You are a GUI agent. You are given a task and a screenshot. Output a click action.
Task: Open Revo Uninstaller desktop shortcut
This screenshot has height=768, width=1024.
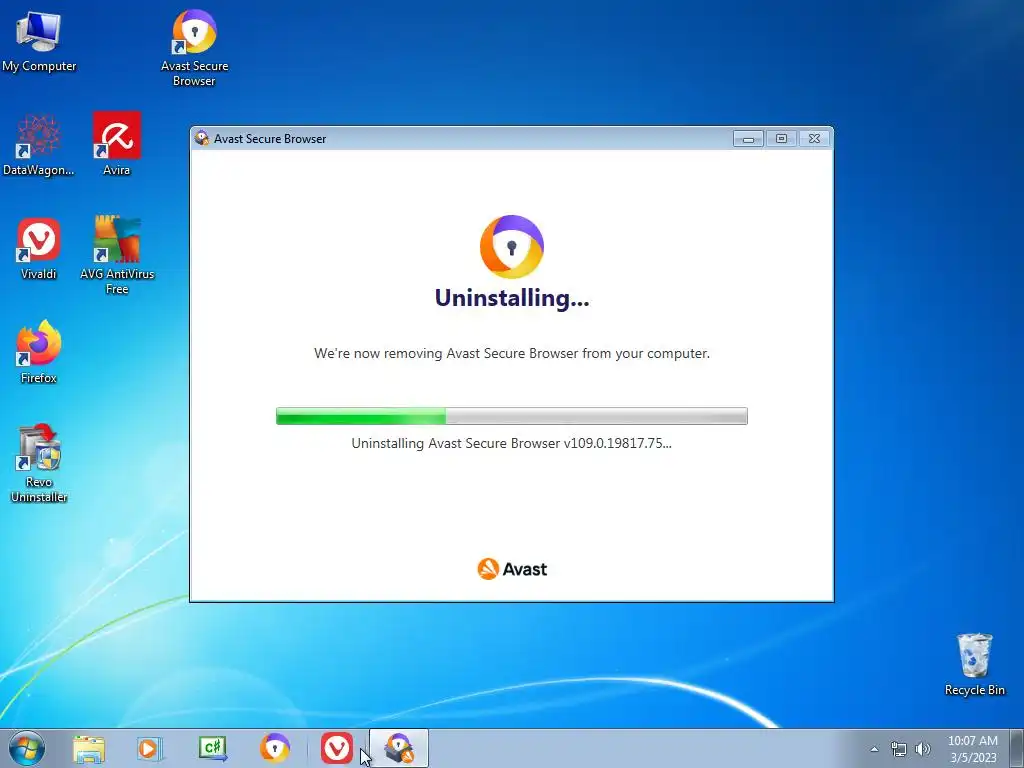[x=39, y=463]
